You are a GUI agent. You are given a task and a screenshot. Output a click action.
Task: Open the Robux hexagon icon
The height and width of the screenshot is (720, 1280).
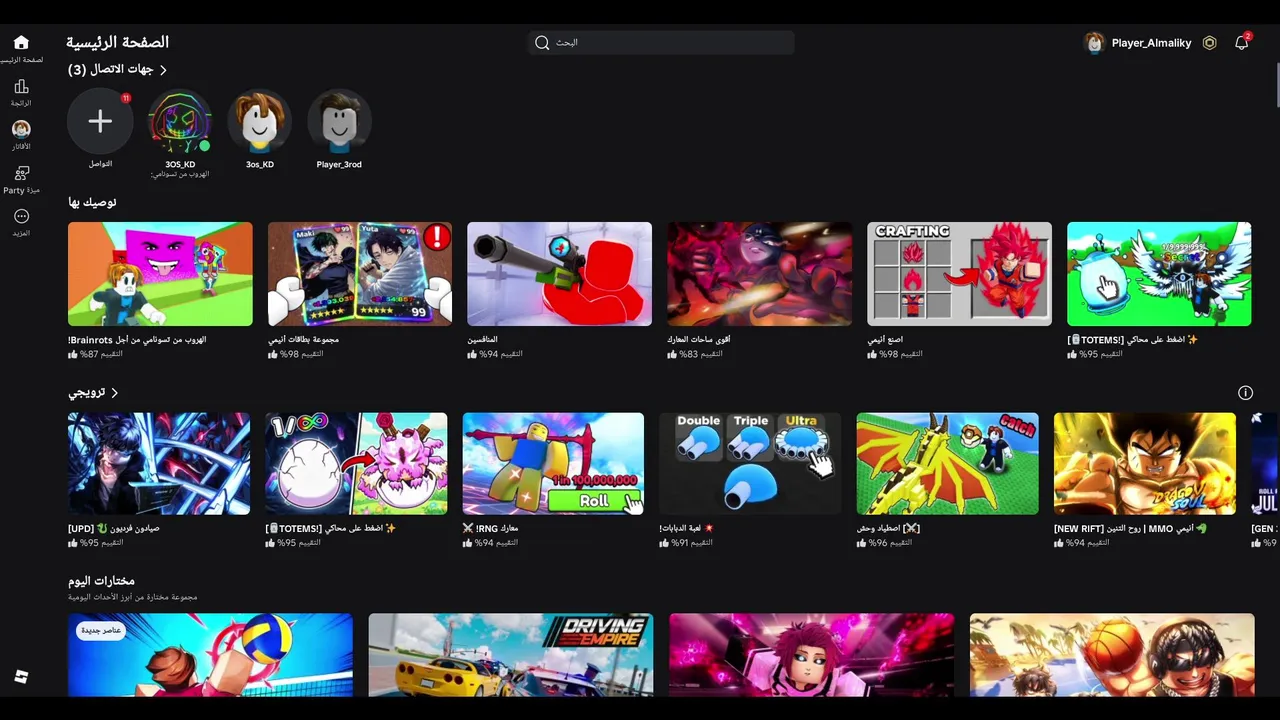pyautogui.click(x=1209, y=43)
